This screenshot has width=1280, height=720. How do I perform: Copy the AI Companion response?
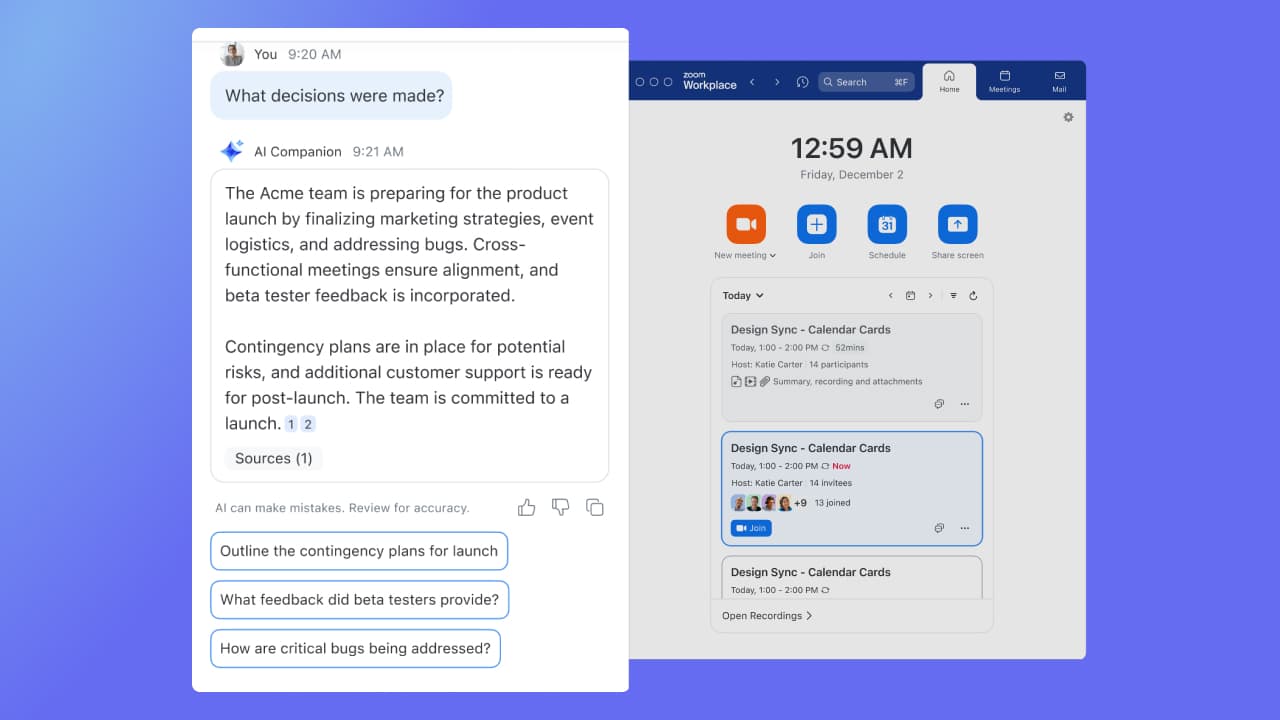click(594, 508)
